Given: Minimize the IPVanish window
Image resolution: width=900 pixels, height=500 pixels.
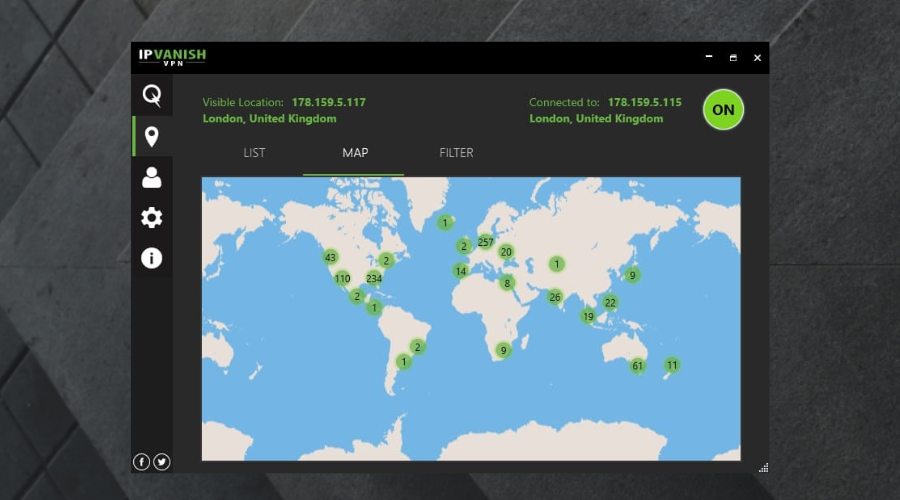Looking at the screenshot, I should pos(709,57).
